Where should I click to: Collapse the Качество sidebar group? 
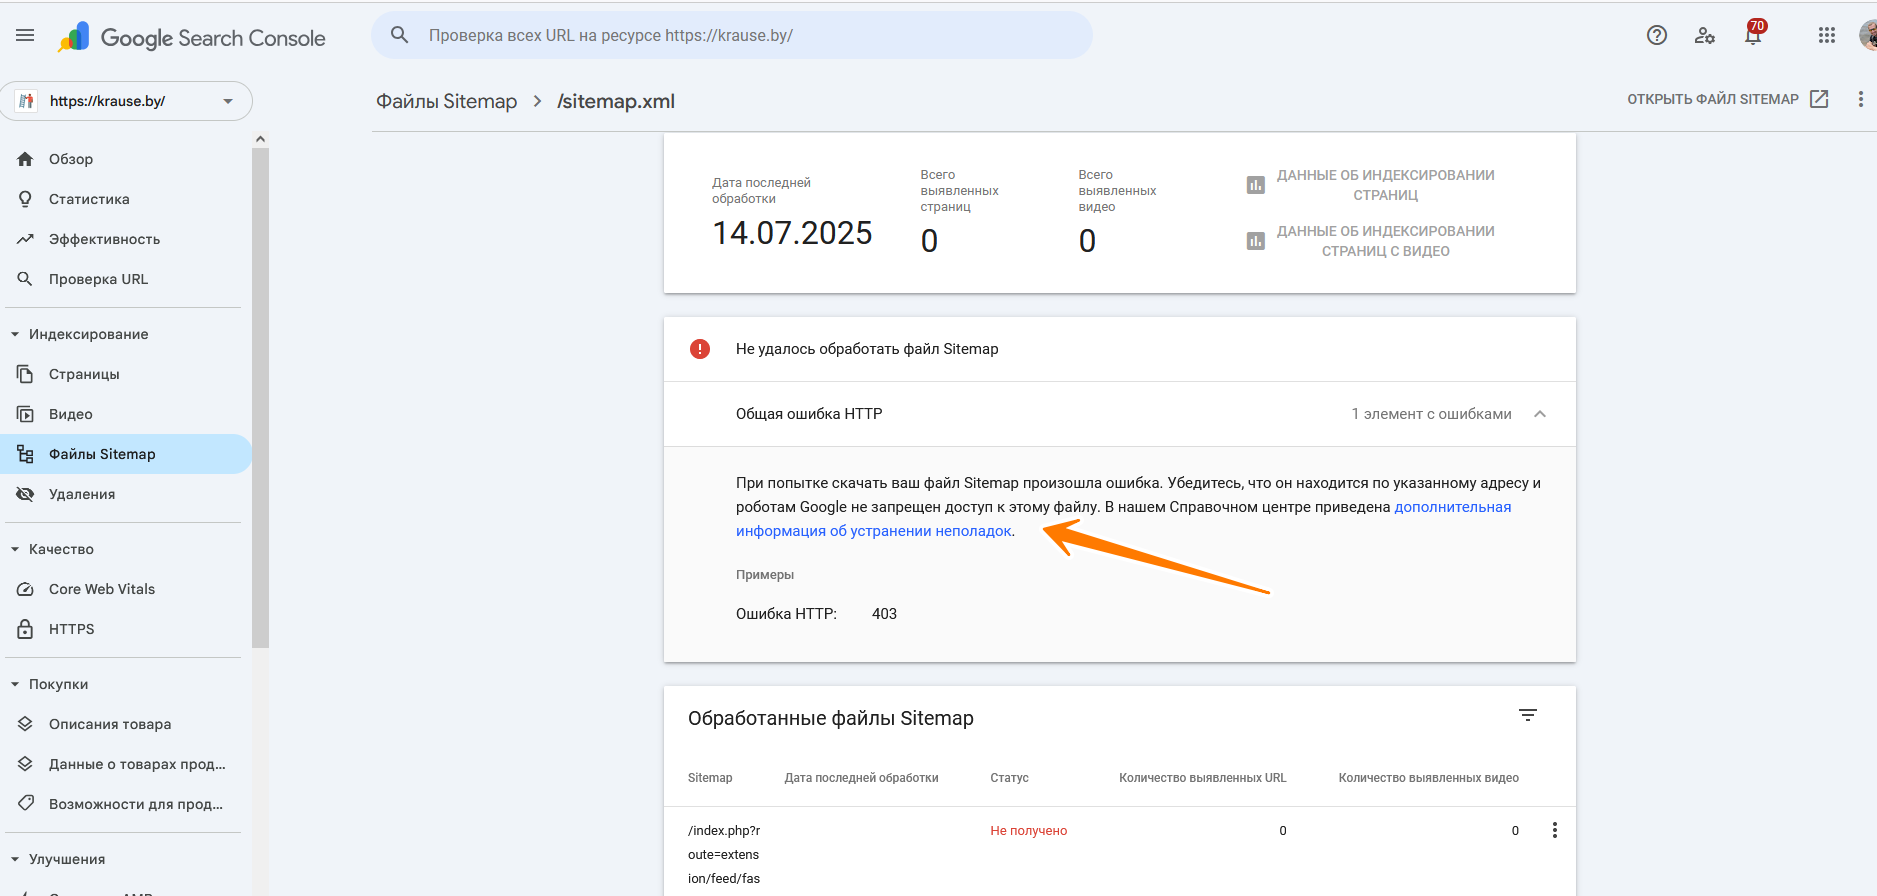pyautogui.click(x=15, y=549)
